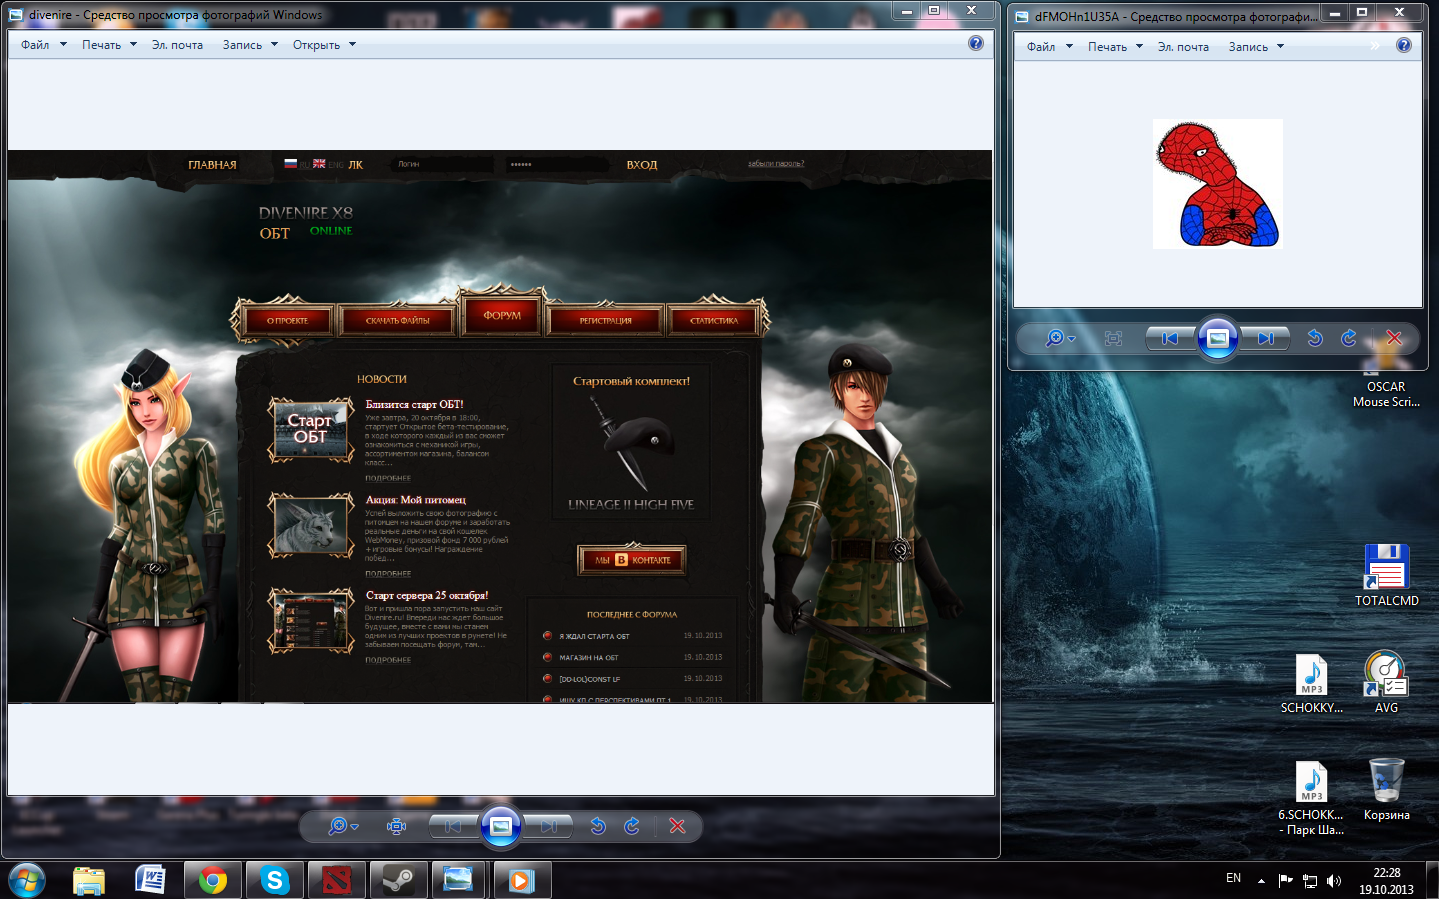Rotate divenire image clockwise
The height and width of the screenshot is (899, 1439).
click(x=632, y=826)
